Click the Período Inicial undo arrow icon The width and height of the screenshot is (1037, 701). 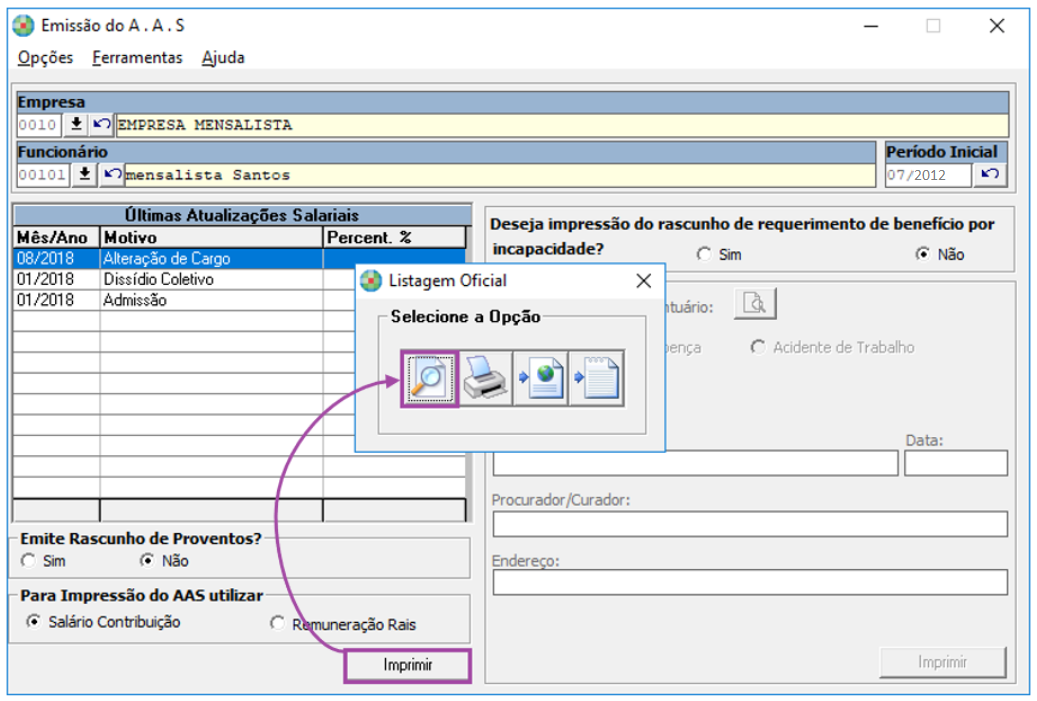coord(989,175)
